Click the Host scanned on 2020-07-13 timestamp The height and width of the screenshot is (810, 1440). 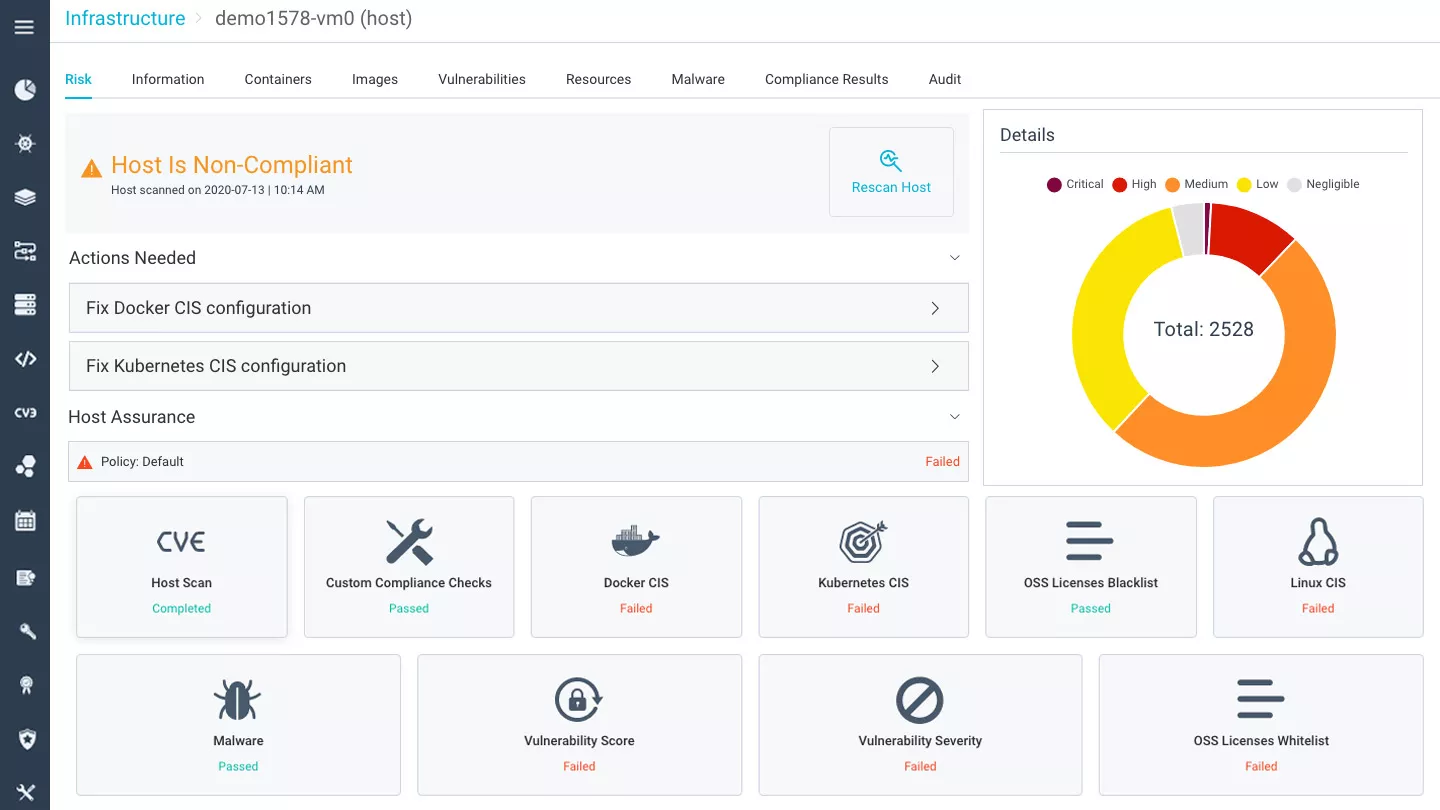tap(217, 190)
